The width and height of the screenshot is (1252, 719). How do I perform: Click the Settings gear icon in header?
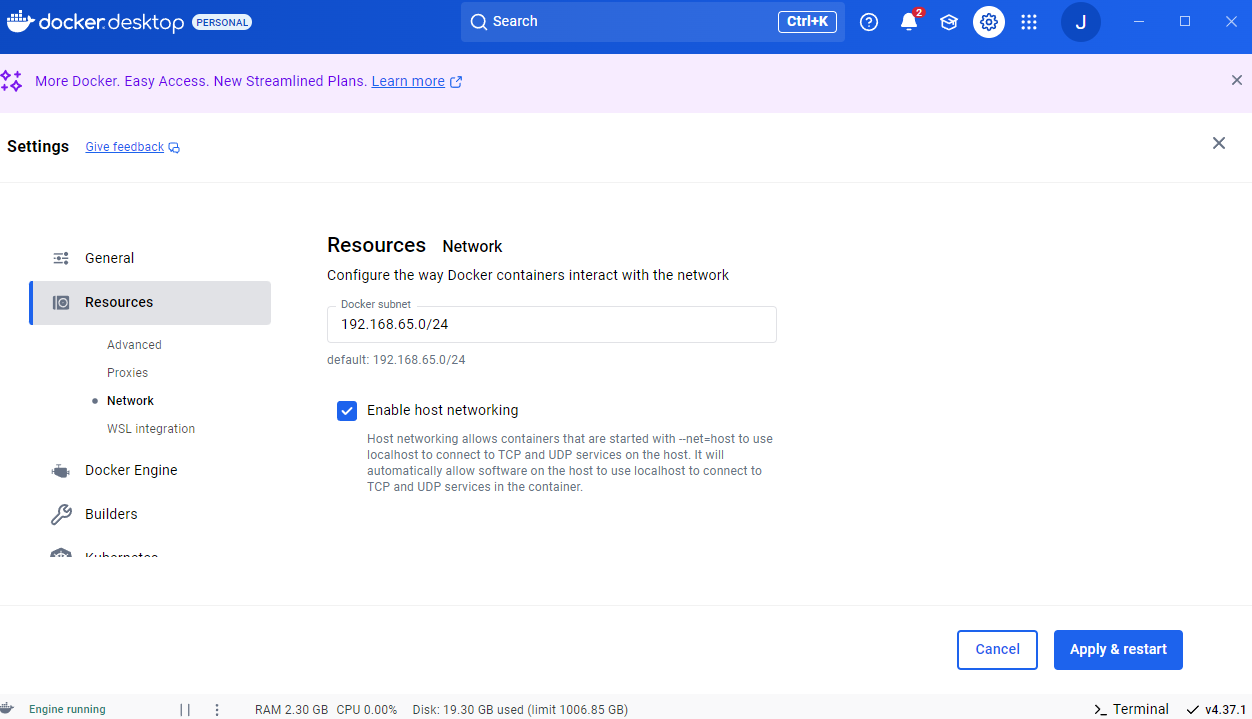tap(989, 22)
